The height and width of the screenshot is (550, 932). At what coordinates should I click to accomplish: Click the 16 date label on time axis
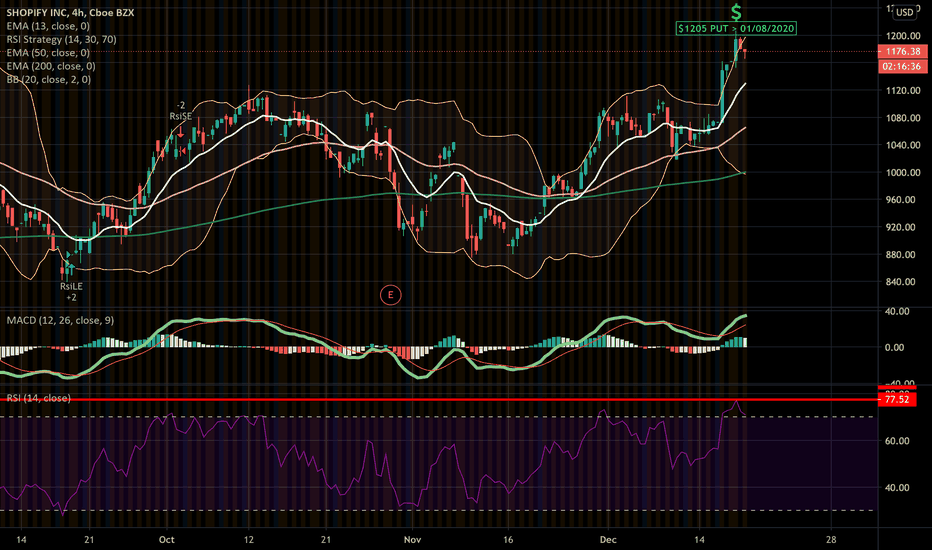pyautogui.click(x=508, y=540)
